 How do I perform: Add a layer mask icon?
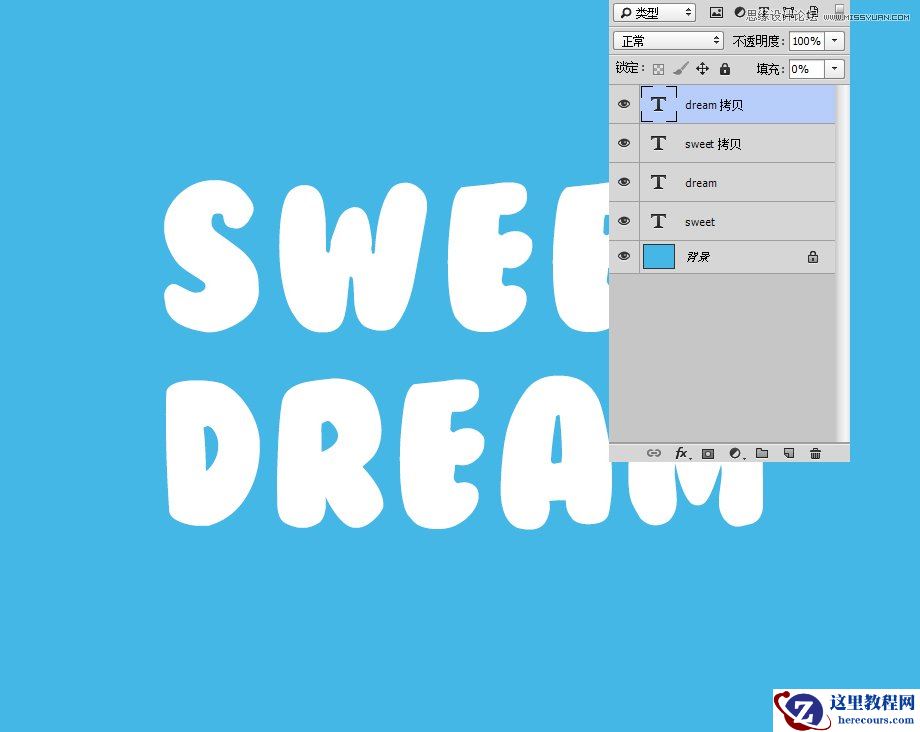[707, 453]
